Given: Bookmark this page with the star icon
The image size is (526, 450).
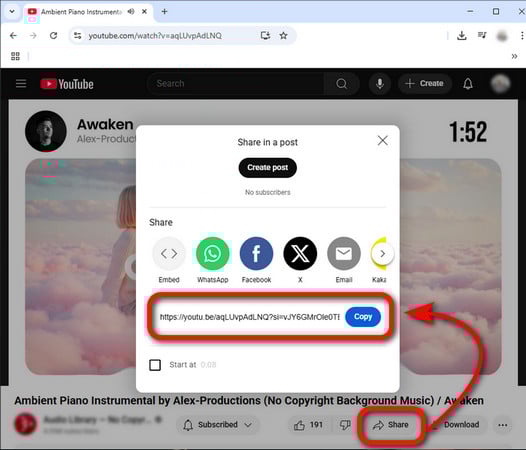Looking at the screenshot, I should click(283, 36).
